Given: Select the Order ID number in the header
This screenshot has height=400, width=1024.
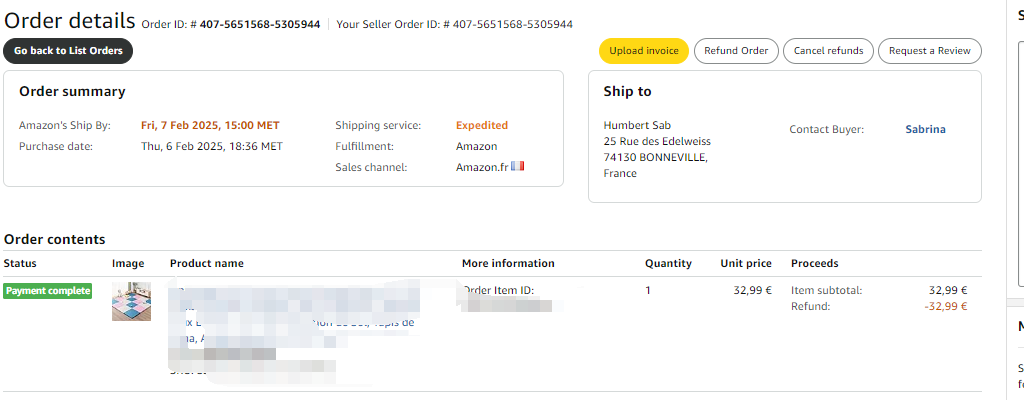Looking at the screenshot, I should pos(260,24).
